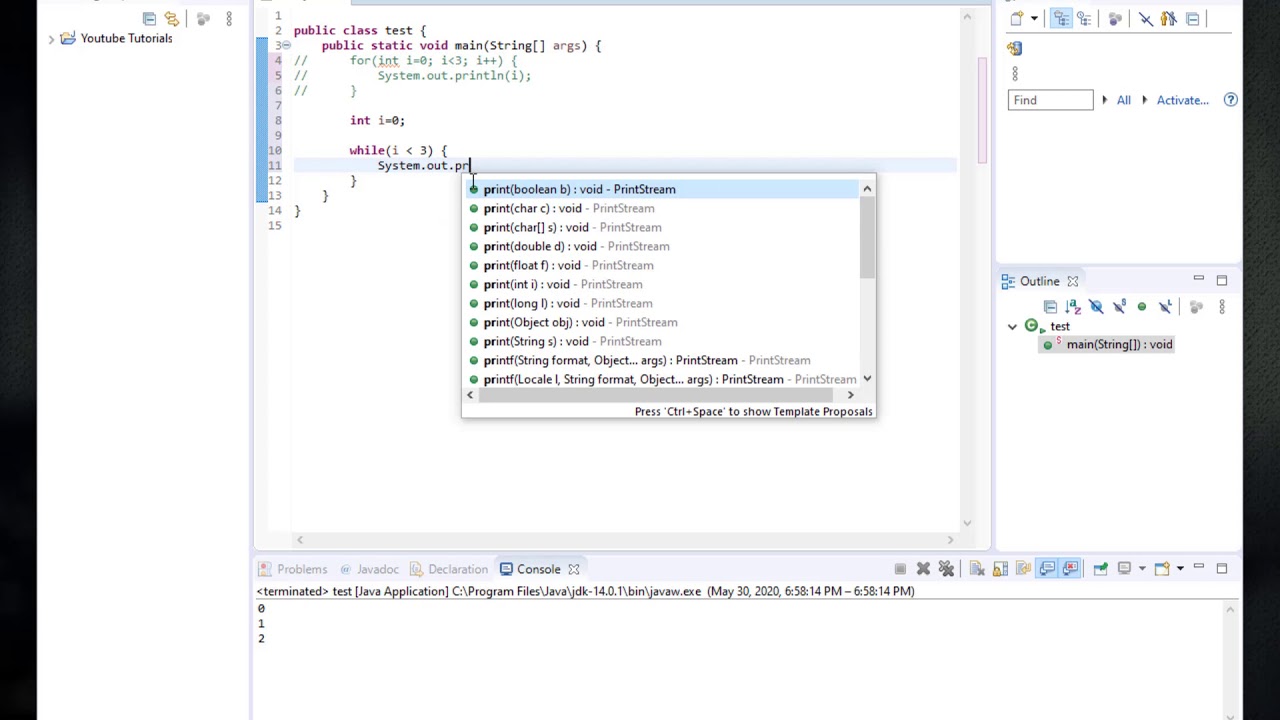Click synchronize repositories icon in Task List
1280x720 pixels.
[x=1014, y=48]
